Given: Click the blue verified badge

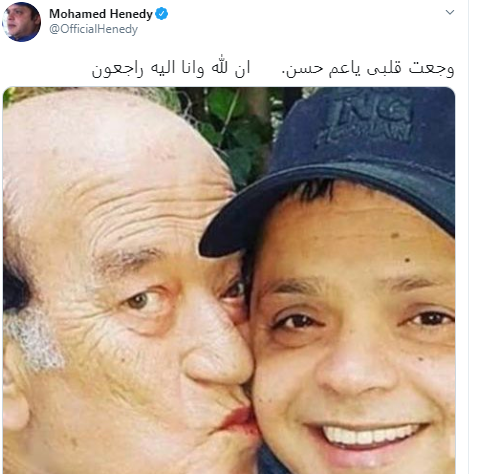Looking at the screenshot, I should coord(162,14).
